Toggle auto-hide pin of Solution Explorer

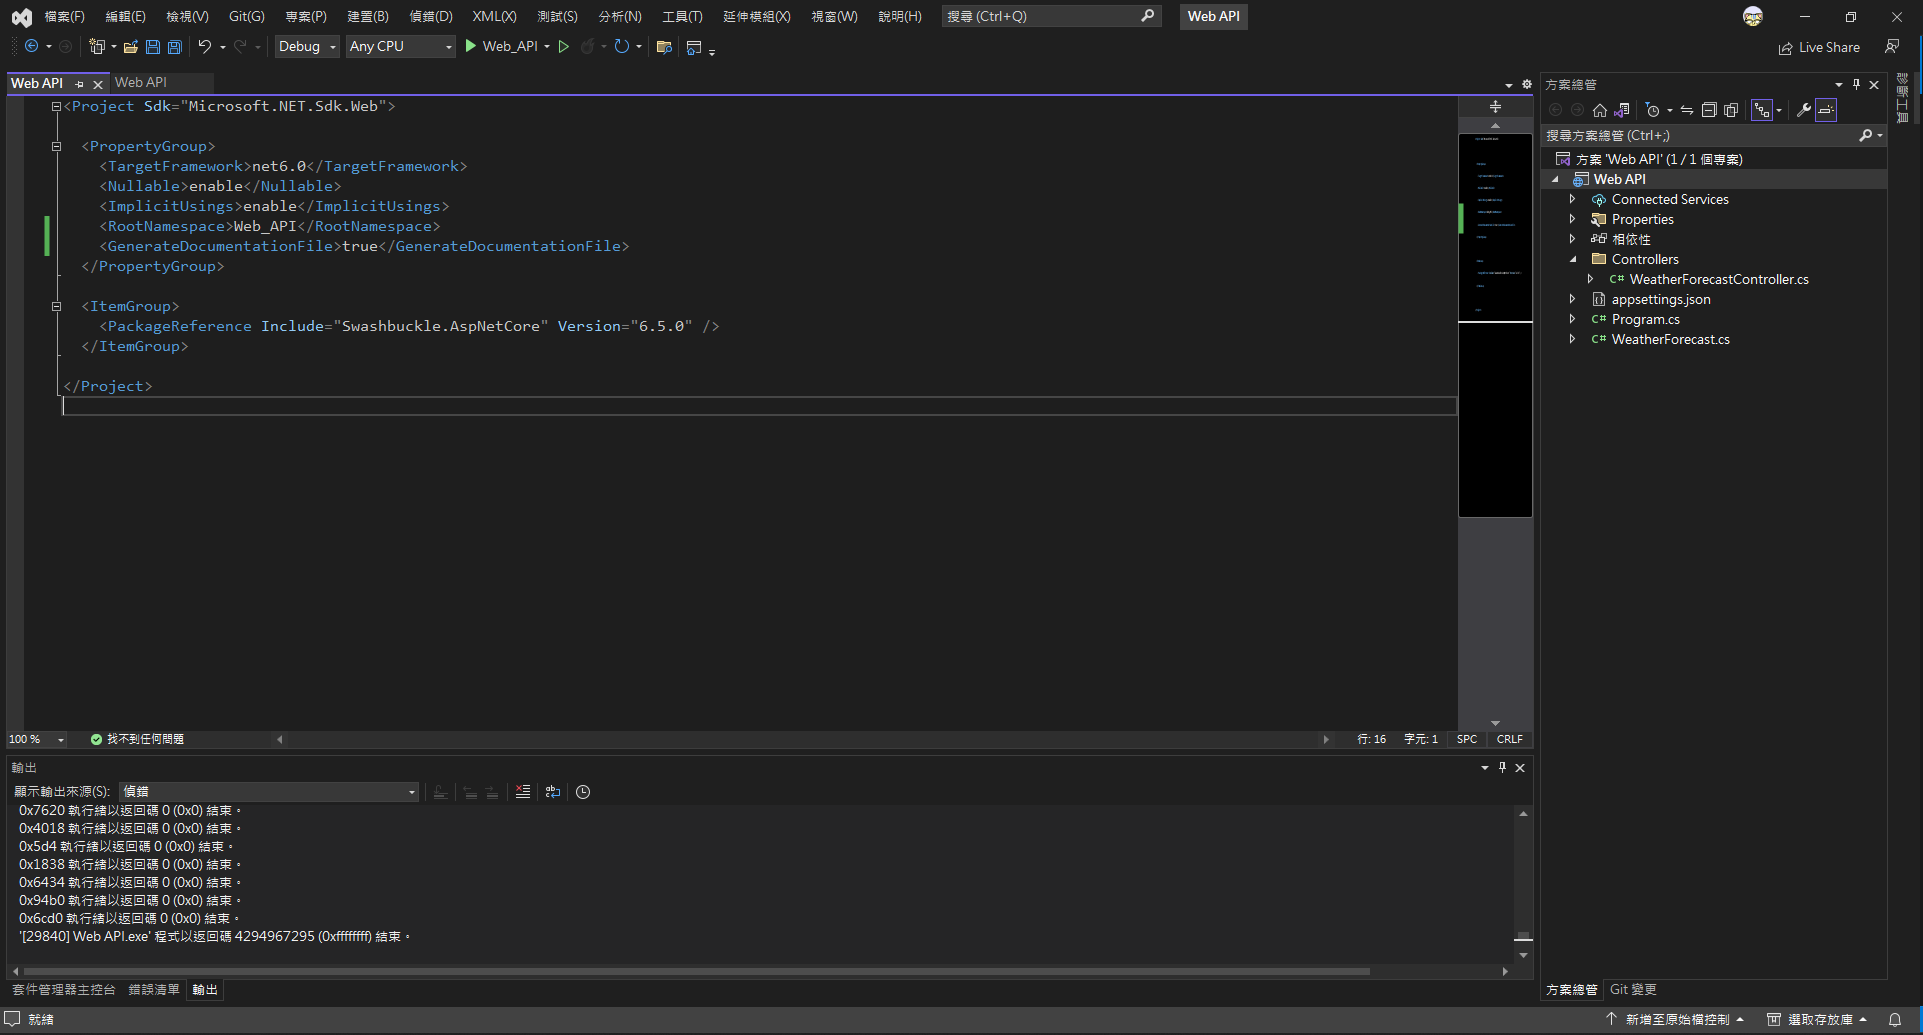coord(1856,84)
